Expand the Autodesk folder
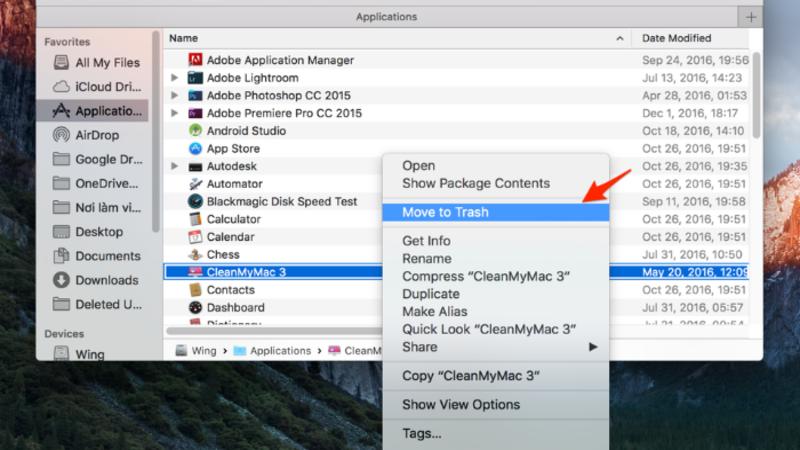Viewport: 800px width, 450px height. point(174,166)
